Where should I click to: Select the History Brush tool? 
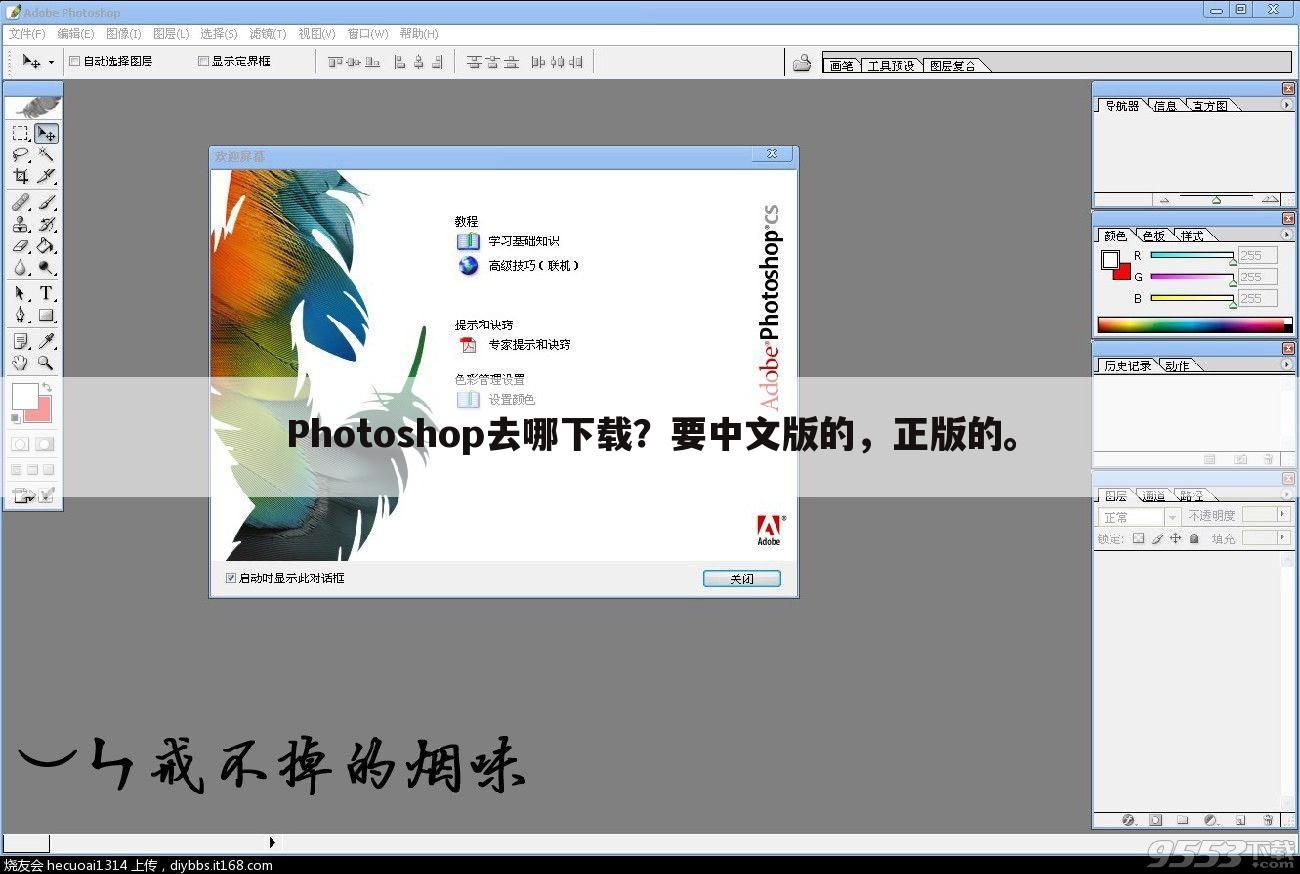tap(46, 225)
